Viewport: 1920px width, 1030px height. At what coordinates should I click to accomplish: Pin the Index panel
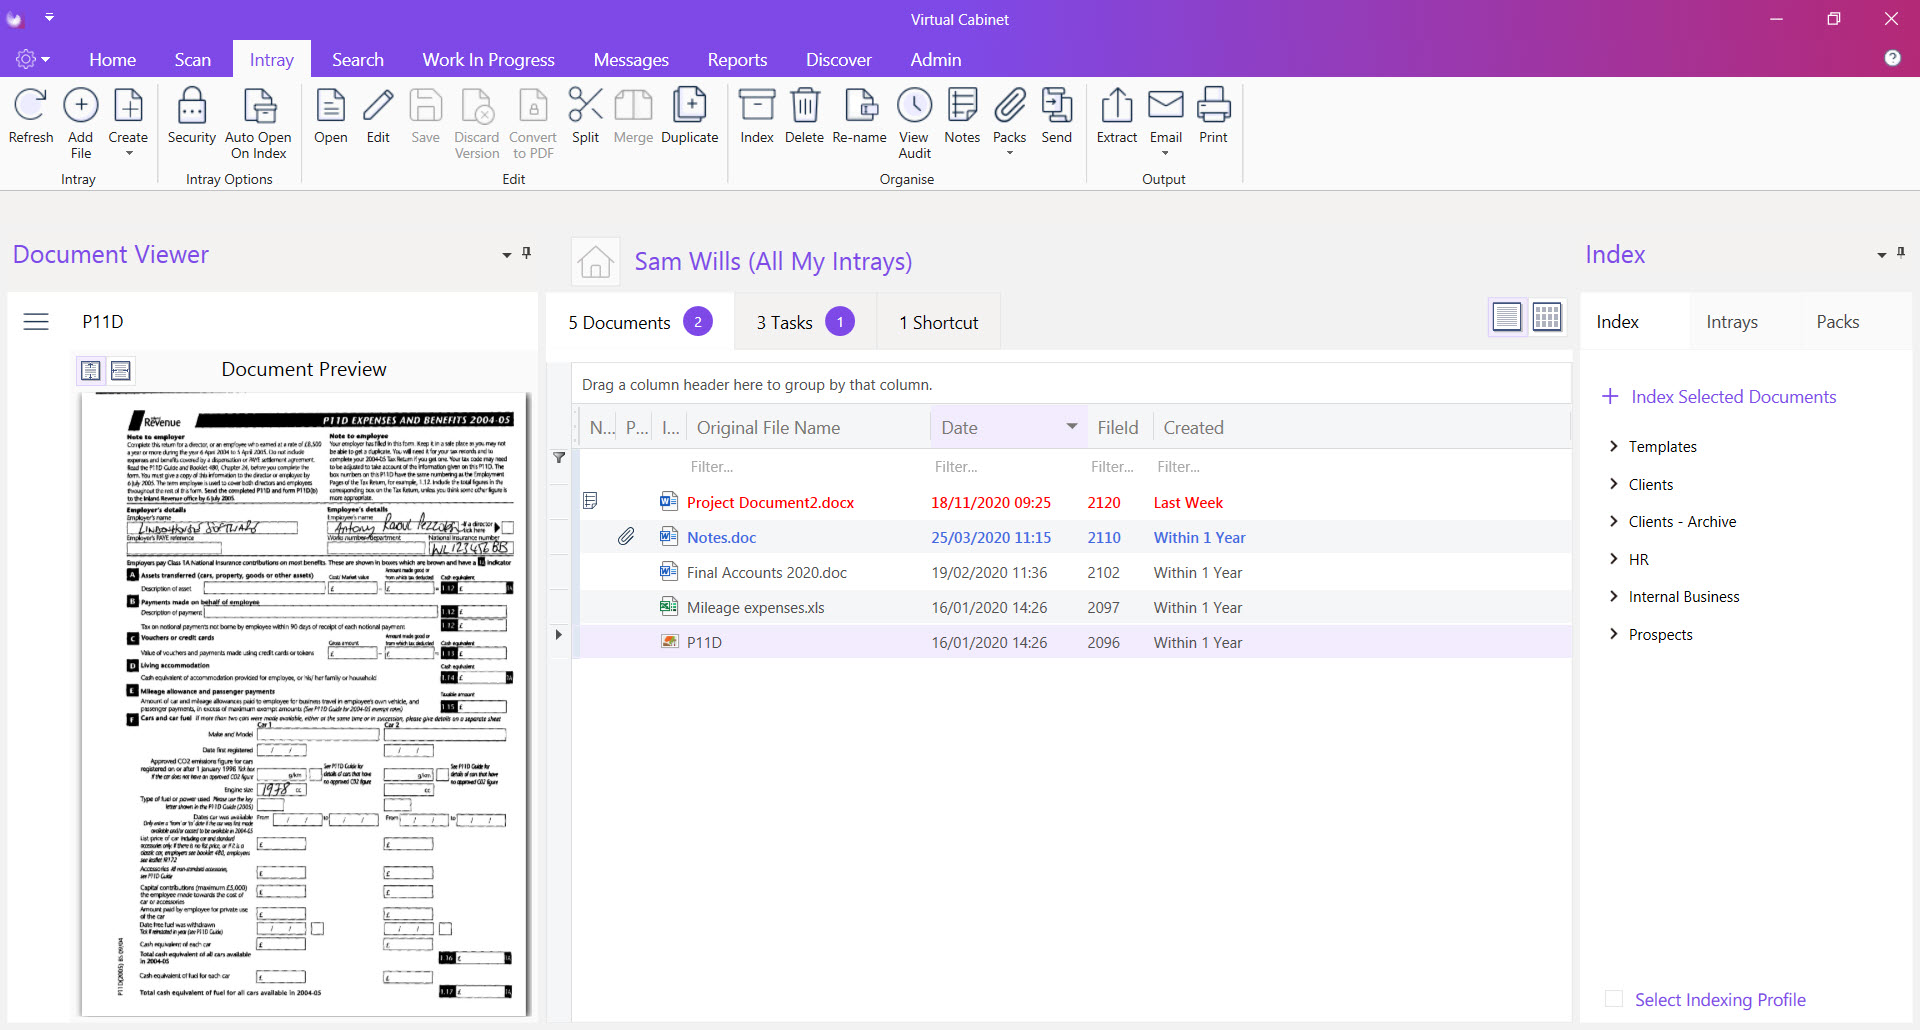tap(1901, 253)
